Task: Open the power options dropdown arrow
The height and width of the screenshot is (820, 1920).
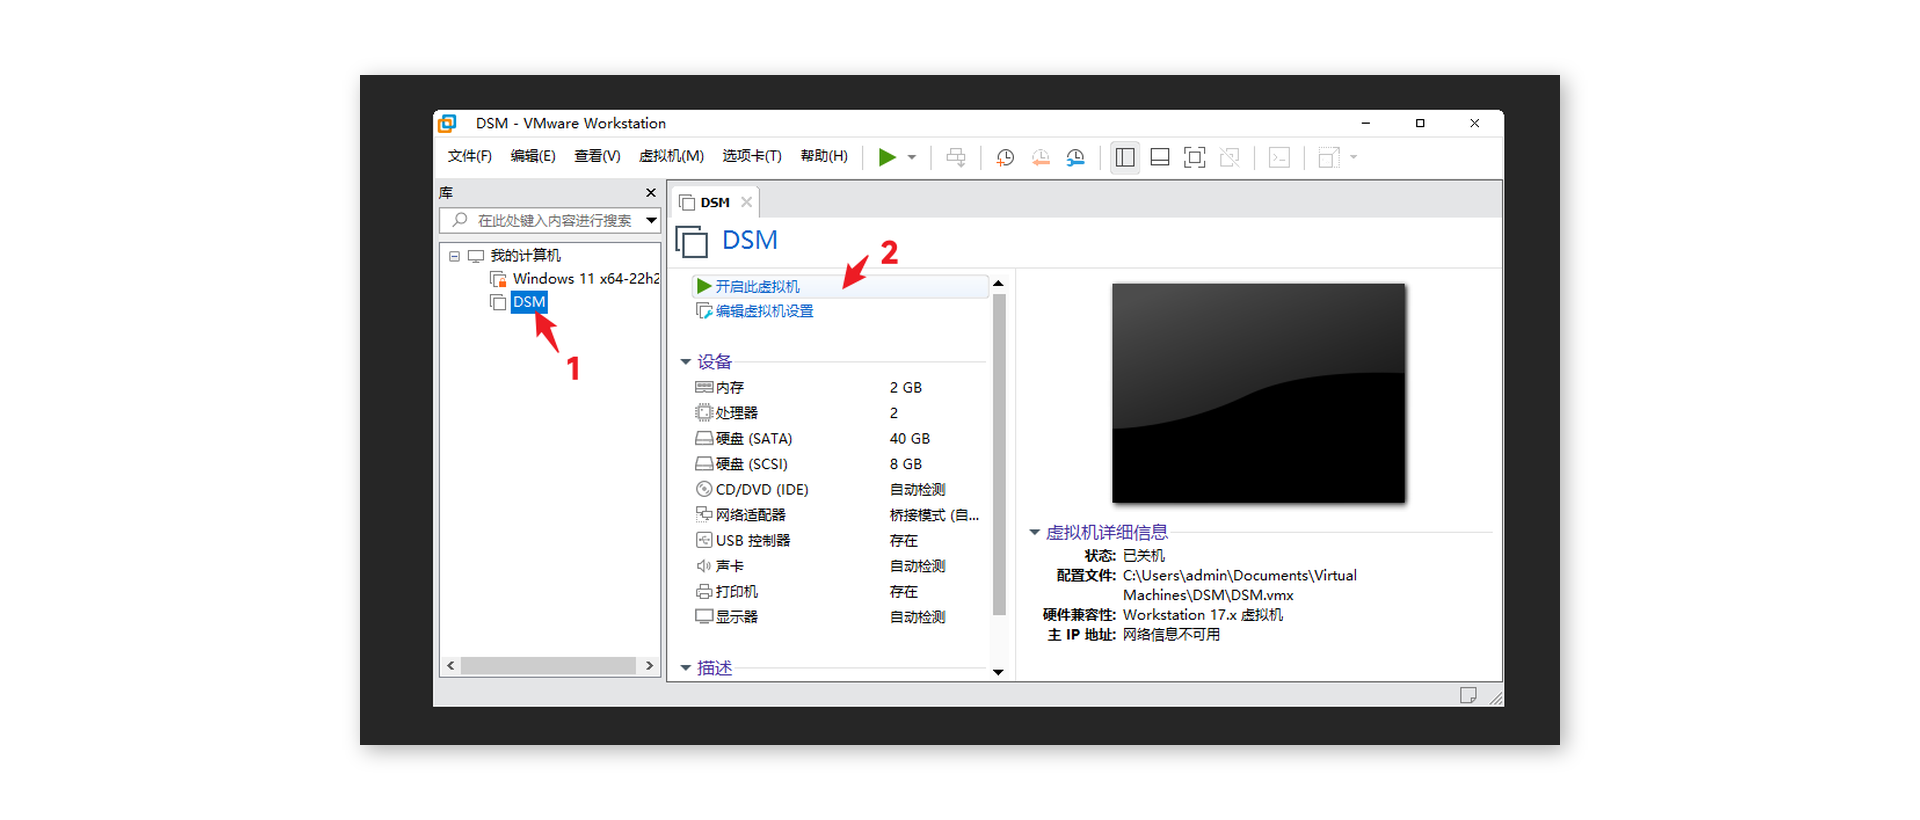Action: click(x=912, y=157)
